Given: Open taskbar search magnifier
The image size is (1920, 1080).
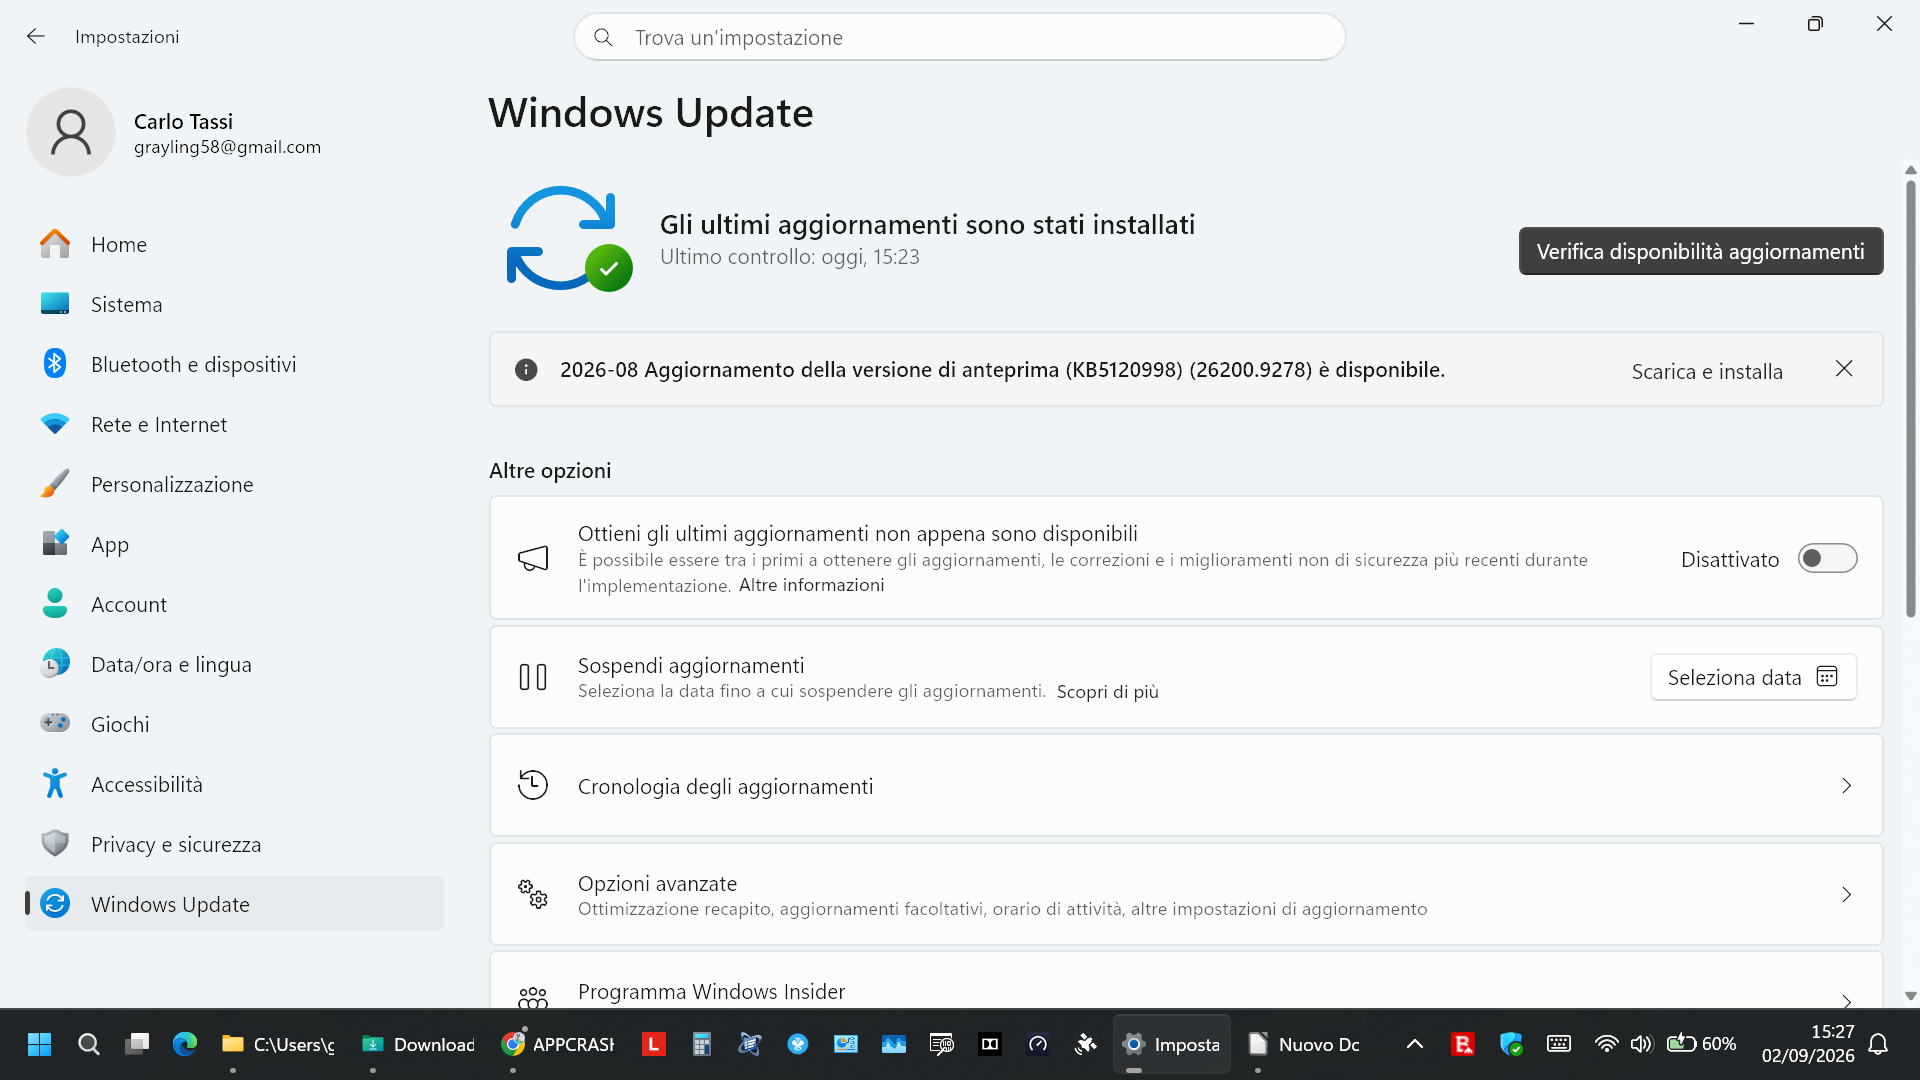Looking at the screenshot, I should 88,1044.
